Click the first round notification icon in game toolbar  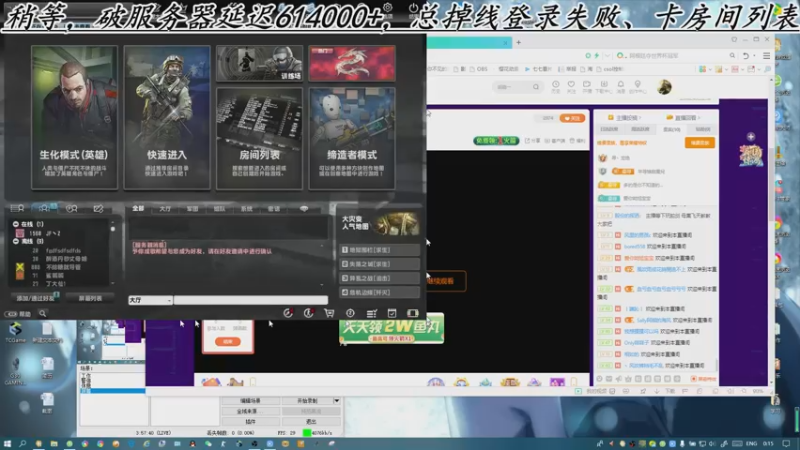coord(288,313)
